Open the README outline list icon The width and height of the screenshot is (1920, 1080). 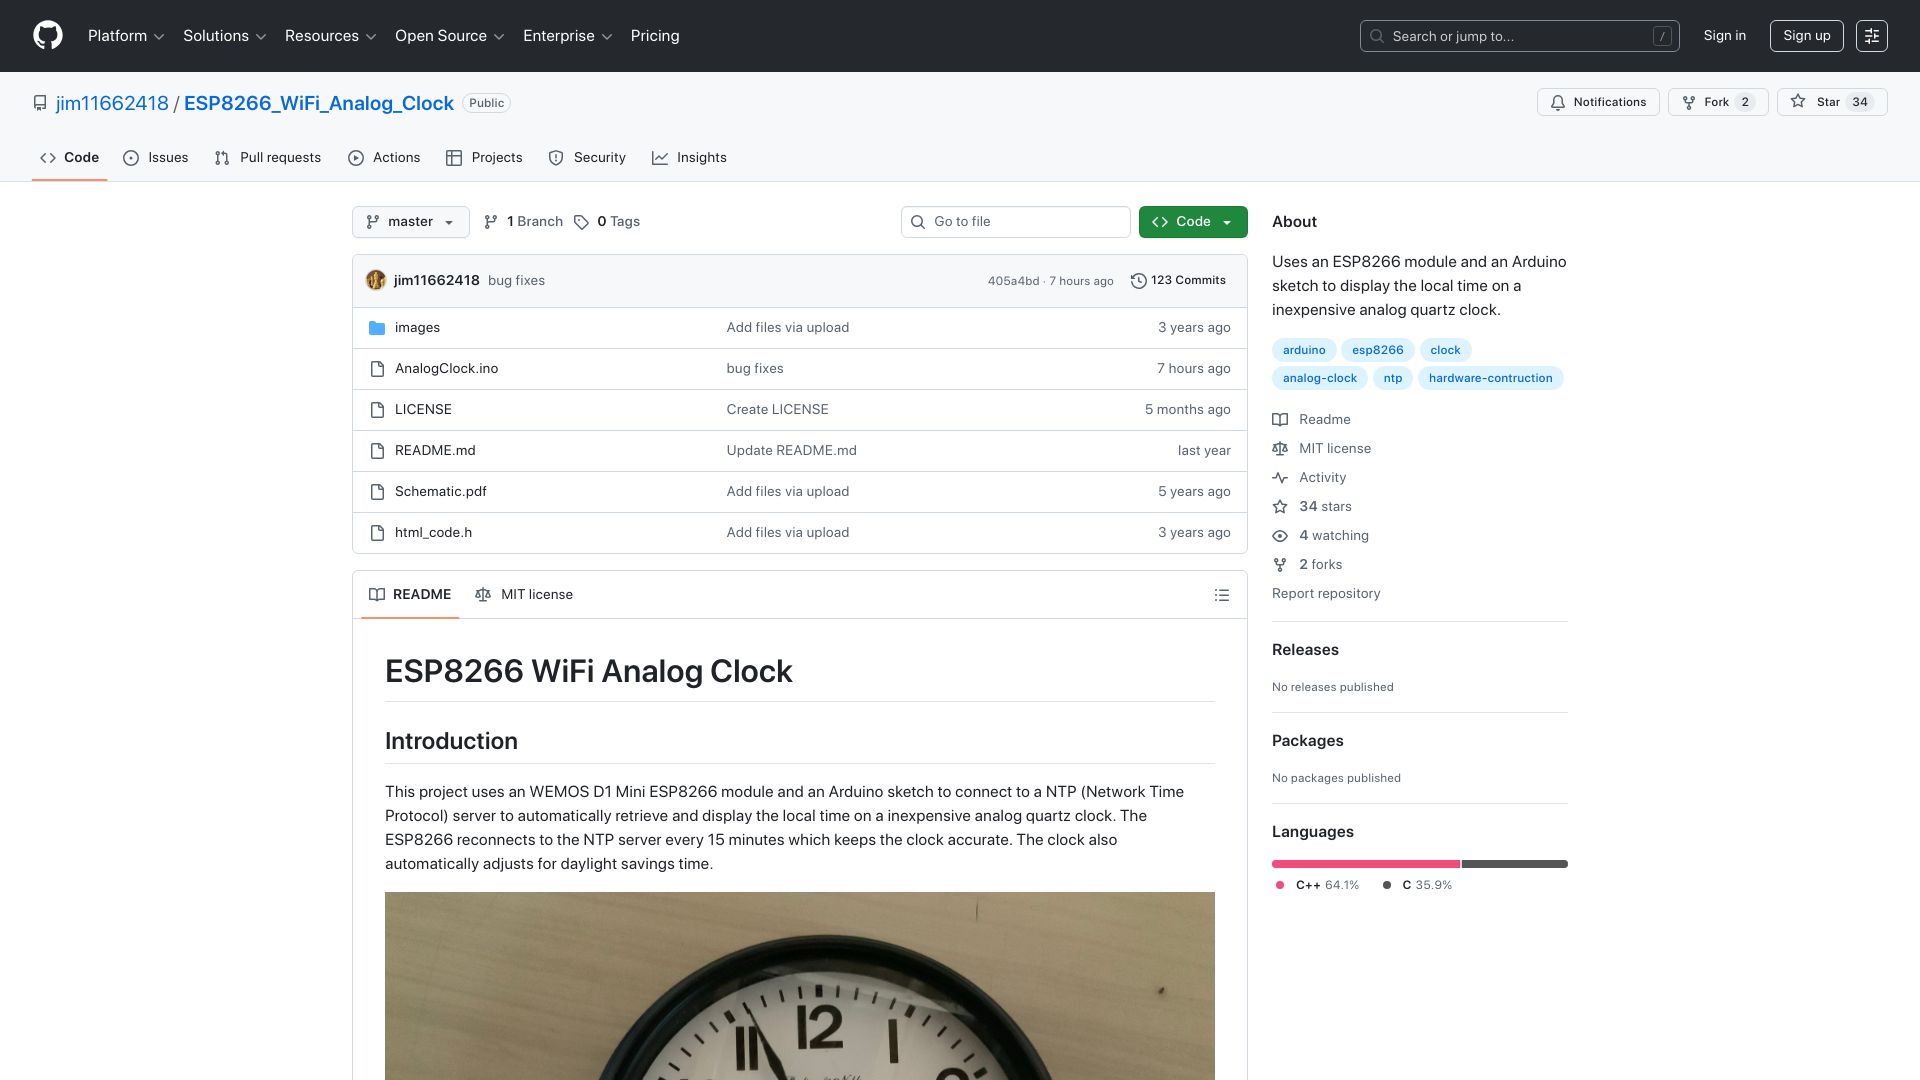(1222, 595)
